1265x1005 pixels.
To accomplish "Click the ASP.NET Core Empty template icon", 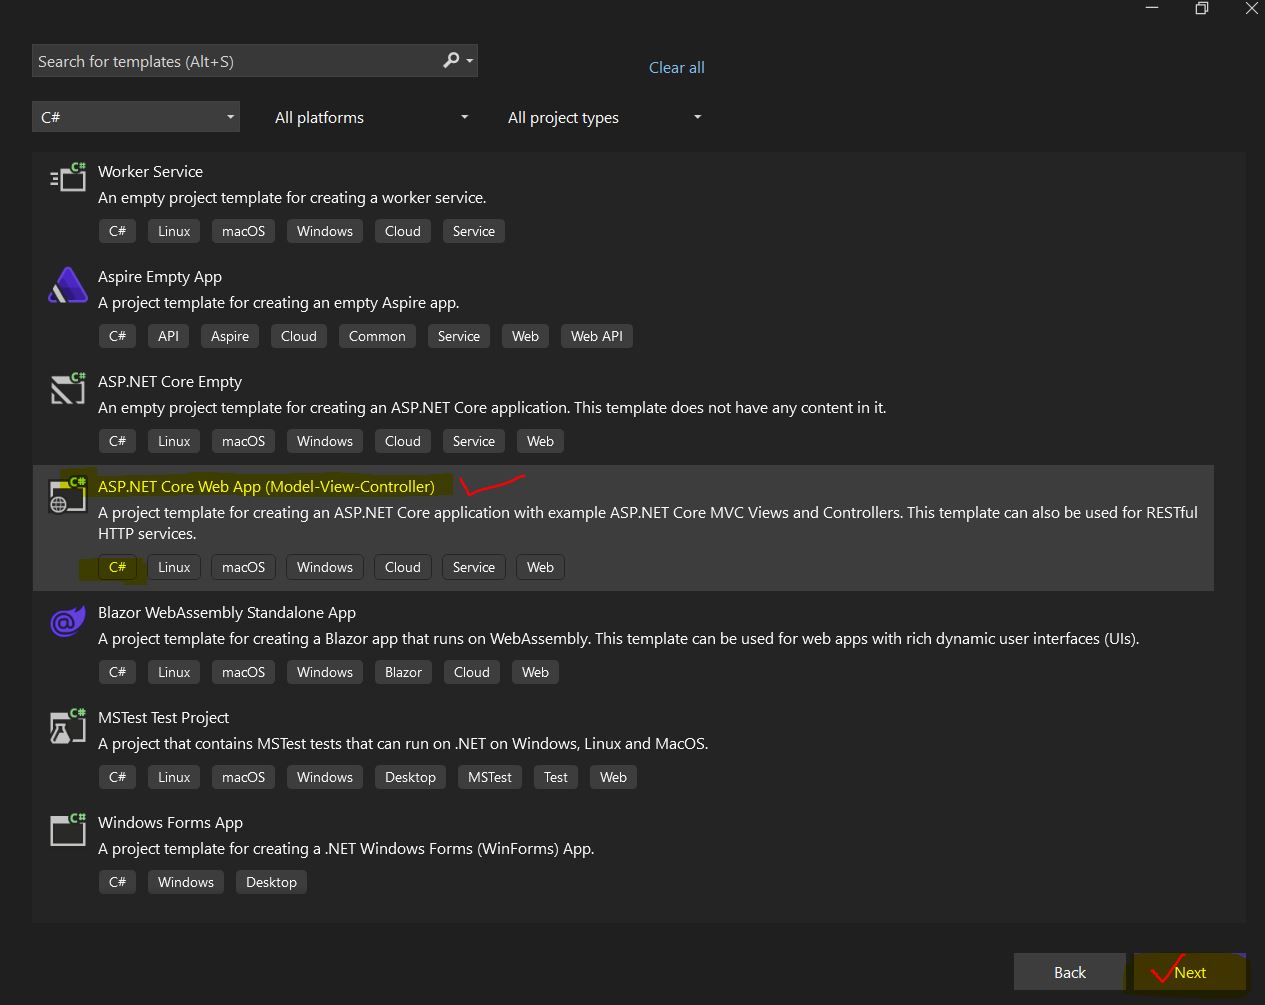I will point(68,388).
